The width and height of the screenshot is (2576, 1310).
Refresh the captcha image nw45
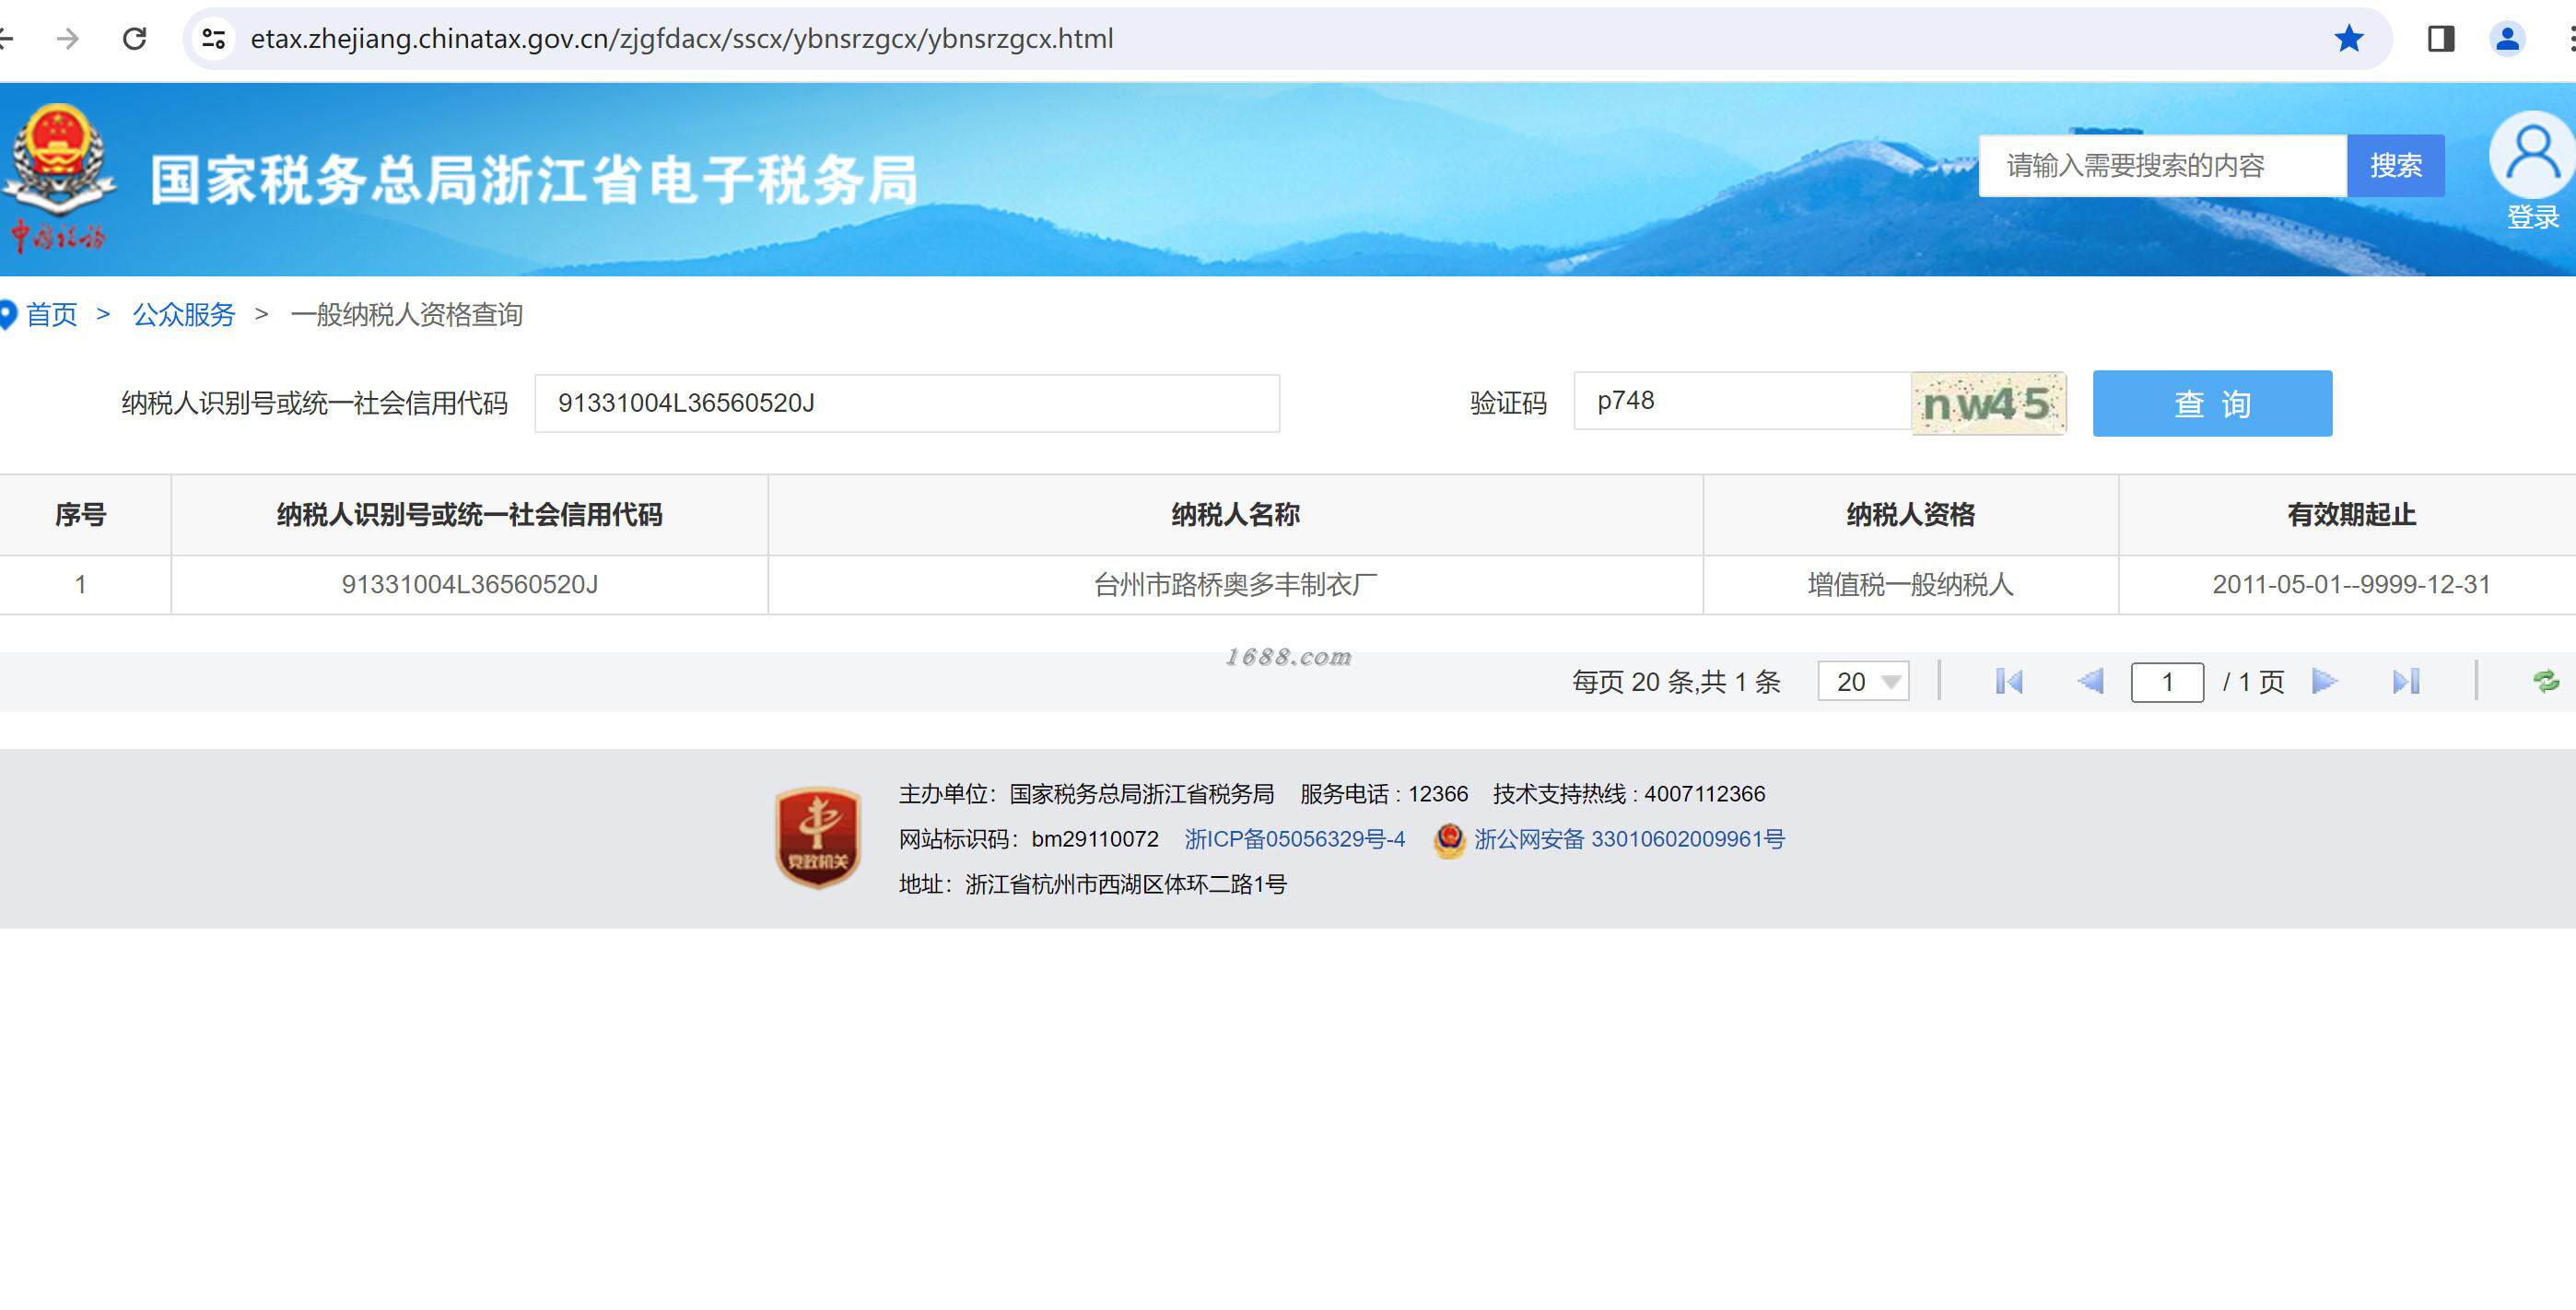pos(1987,404)
